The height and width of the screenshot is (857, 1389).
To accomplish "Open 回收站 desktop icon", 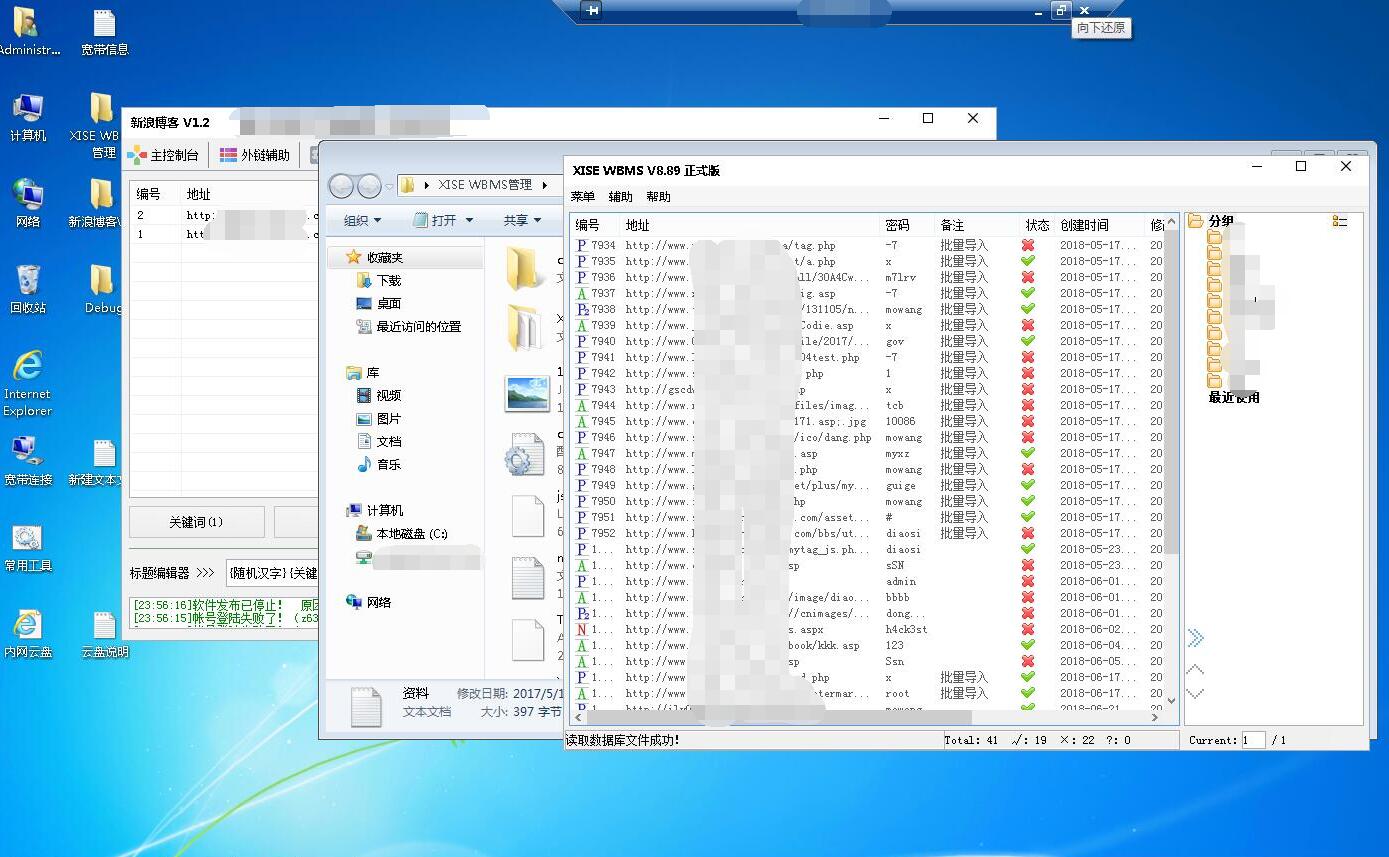I will click(28, 290).
